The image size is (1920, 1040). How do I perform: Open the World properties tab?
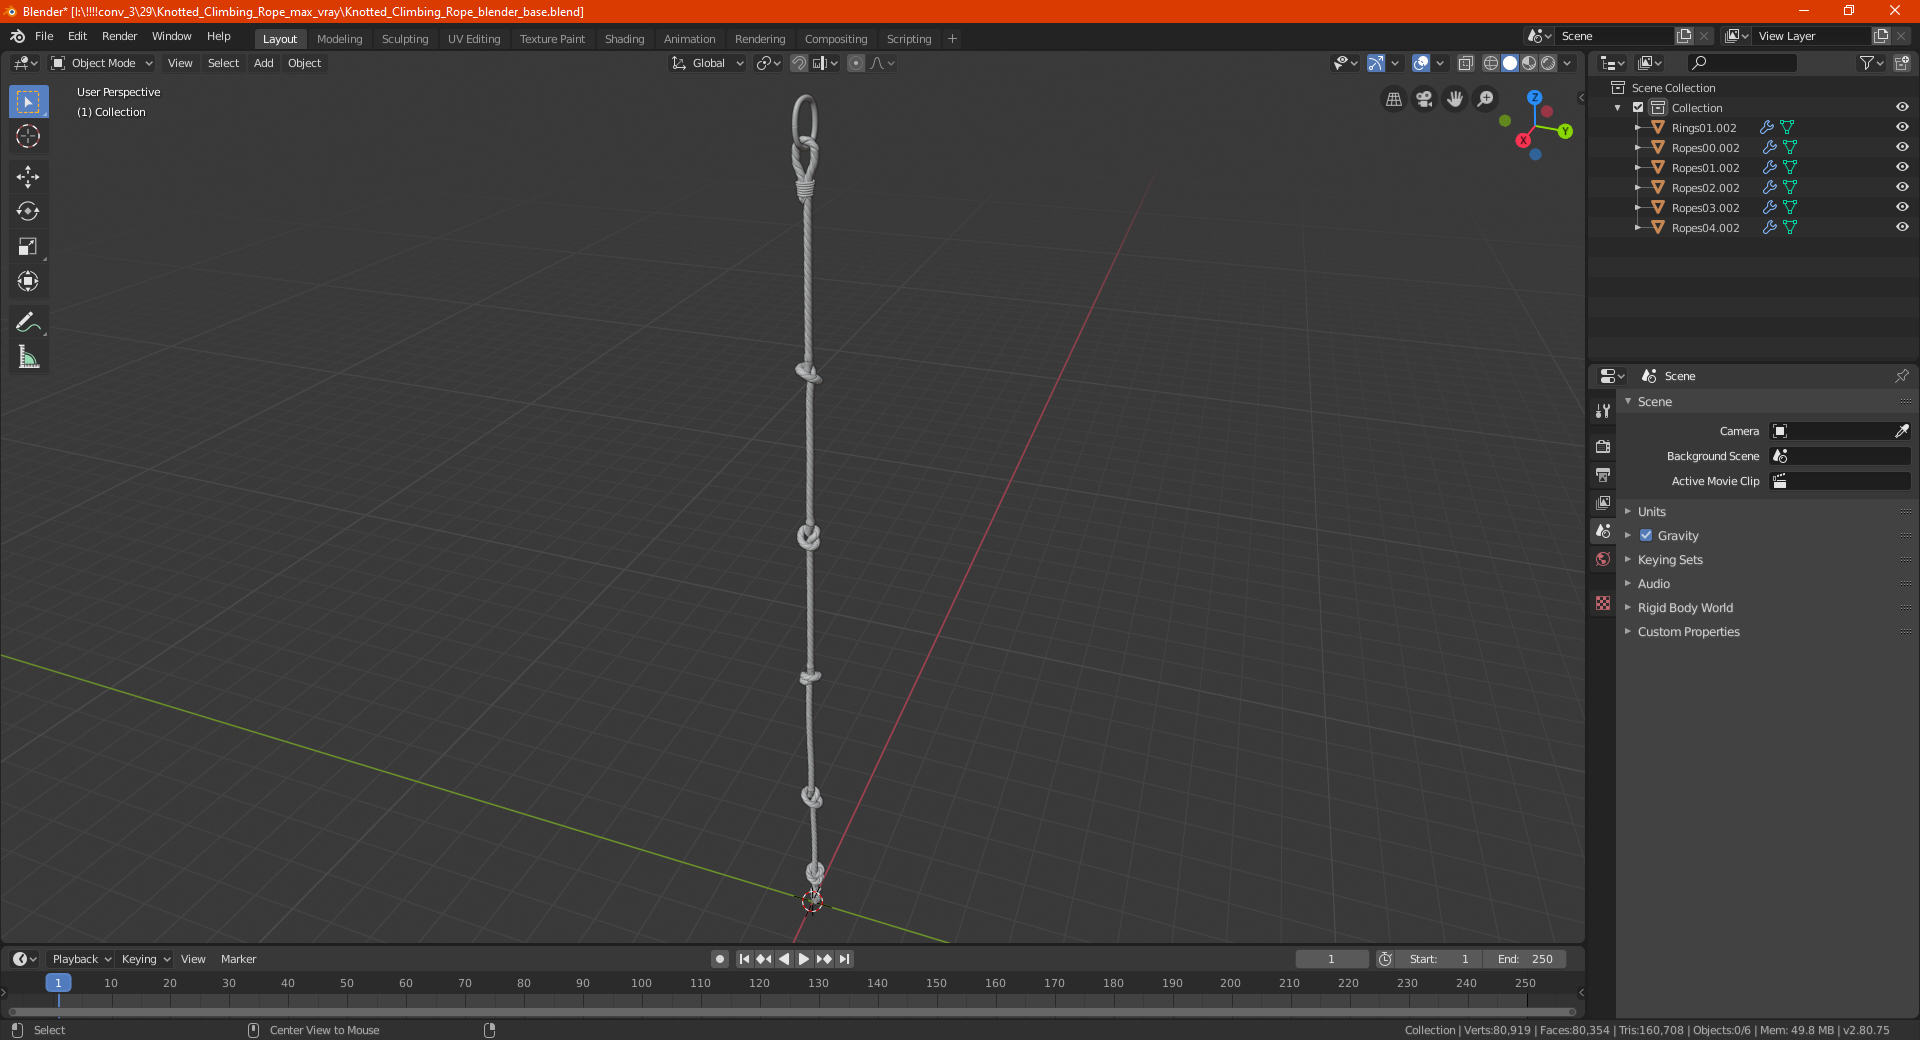pos(1603,559)
